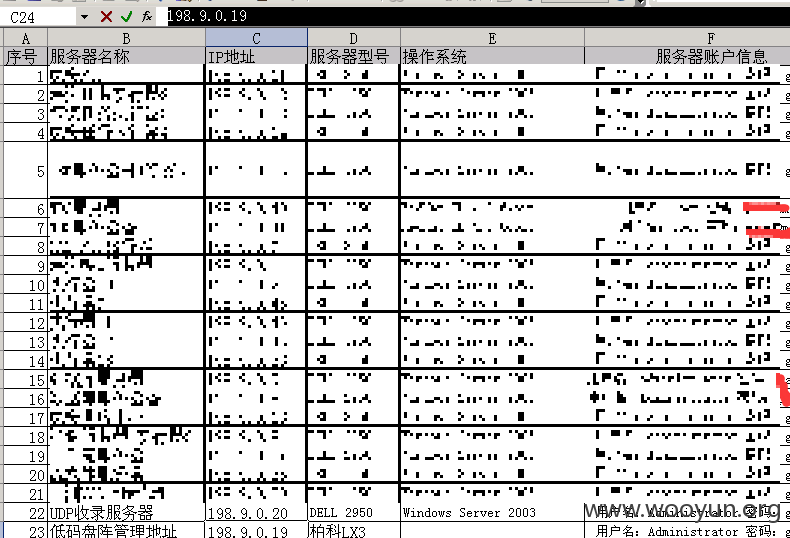Image resolution: width=790 pixels, height=538 pixels.
Task: Select the sequence number 12 cell
Action: click(x=26, y=322)
